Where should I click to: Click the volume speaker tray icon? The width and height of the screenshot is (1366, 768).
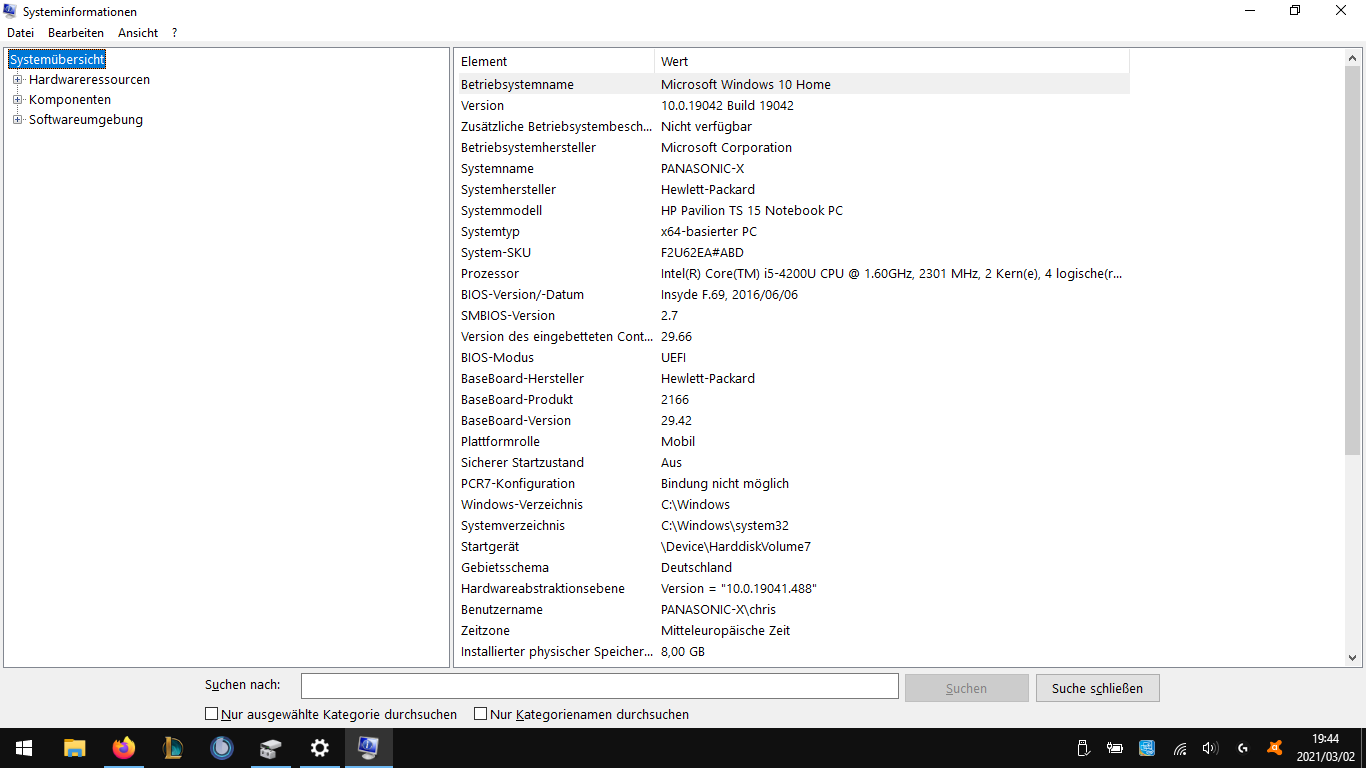point(1210,748)
